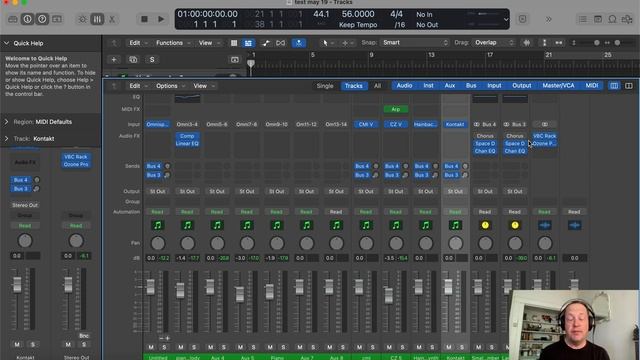Click the horizontal auto zoom icon
Image resolution: width=640 pixels, height=360 pixels.
coord(558,42)
